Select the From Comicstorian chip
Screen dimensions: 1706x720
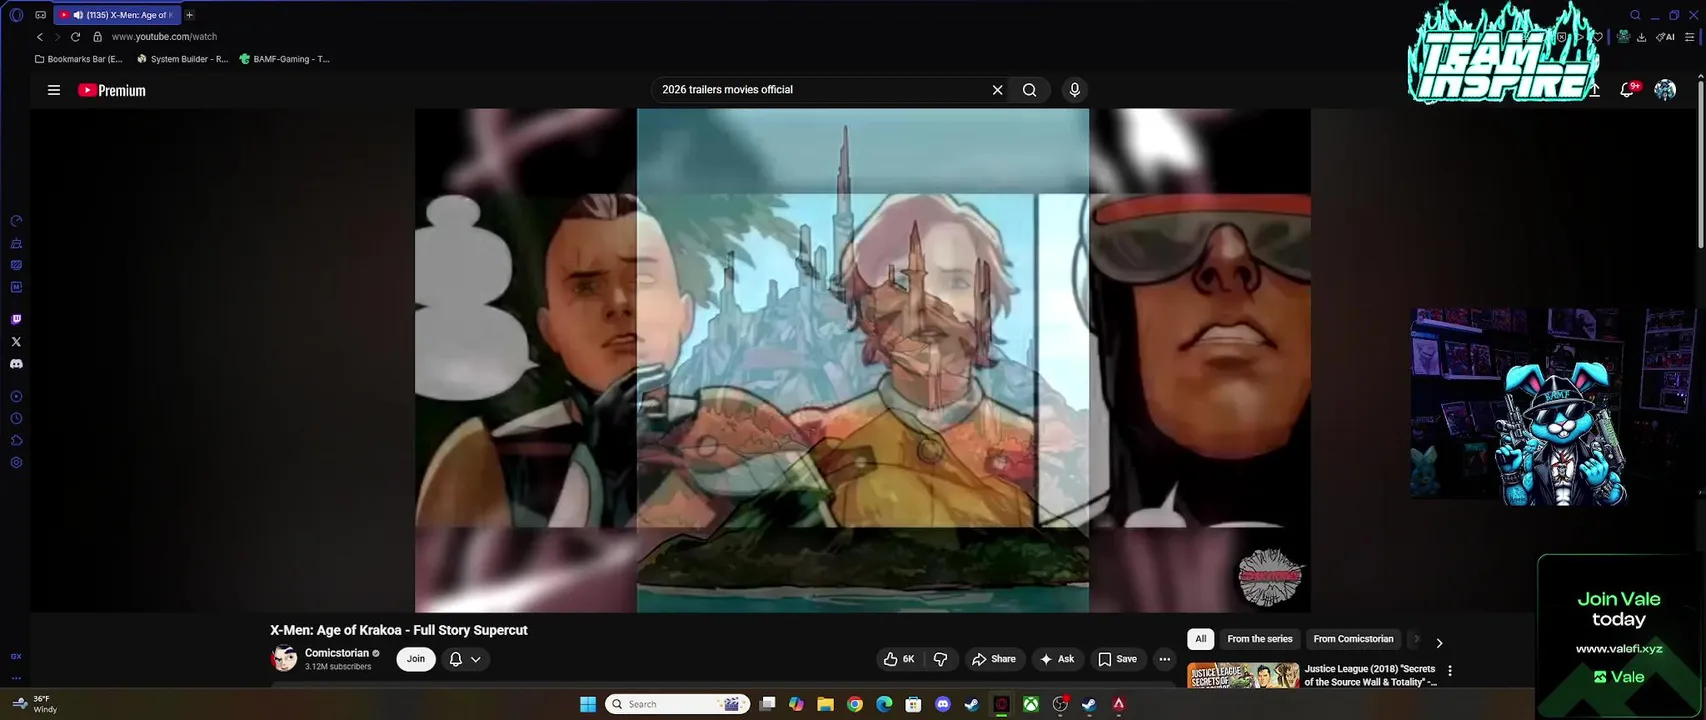1353,639
